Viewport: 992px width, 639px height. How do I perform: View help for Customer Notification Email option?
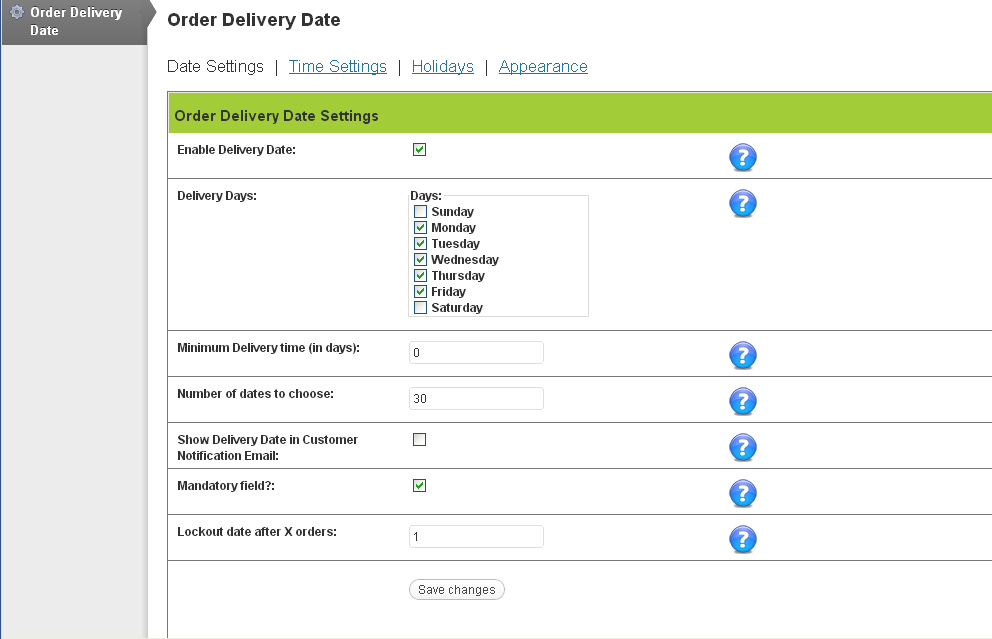[x=743, y=448]
